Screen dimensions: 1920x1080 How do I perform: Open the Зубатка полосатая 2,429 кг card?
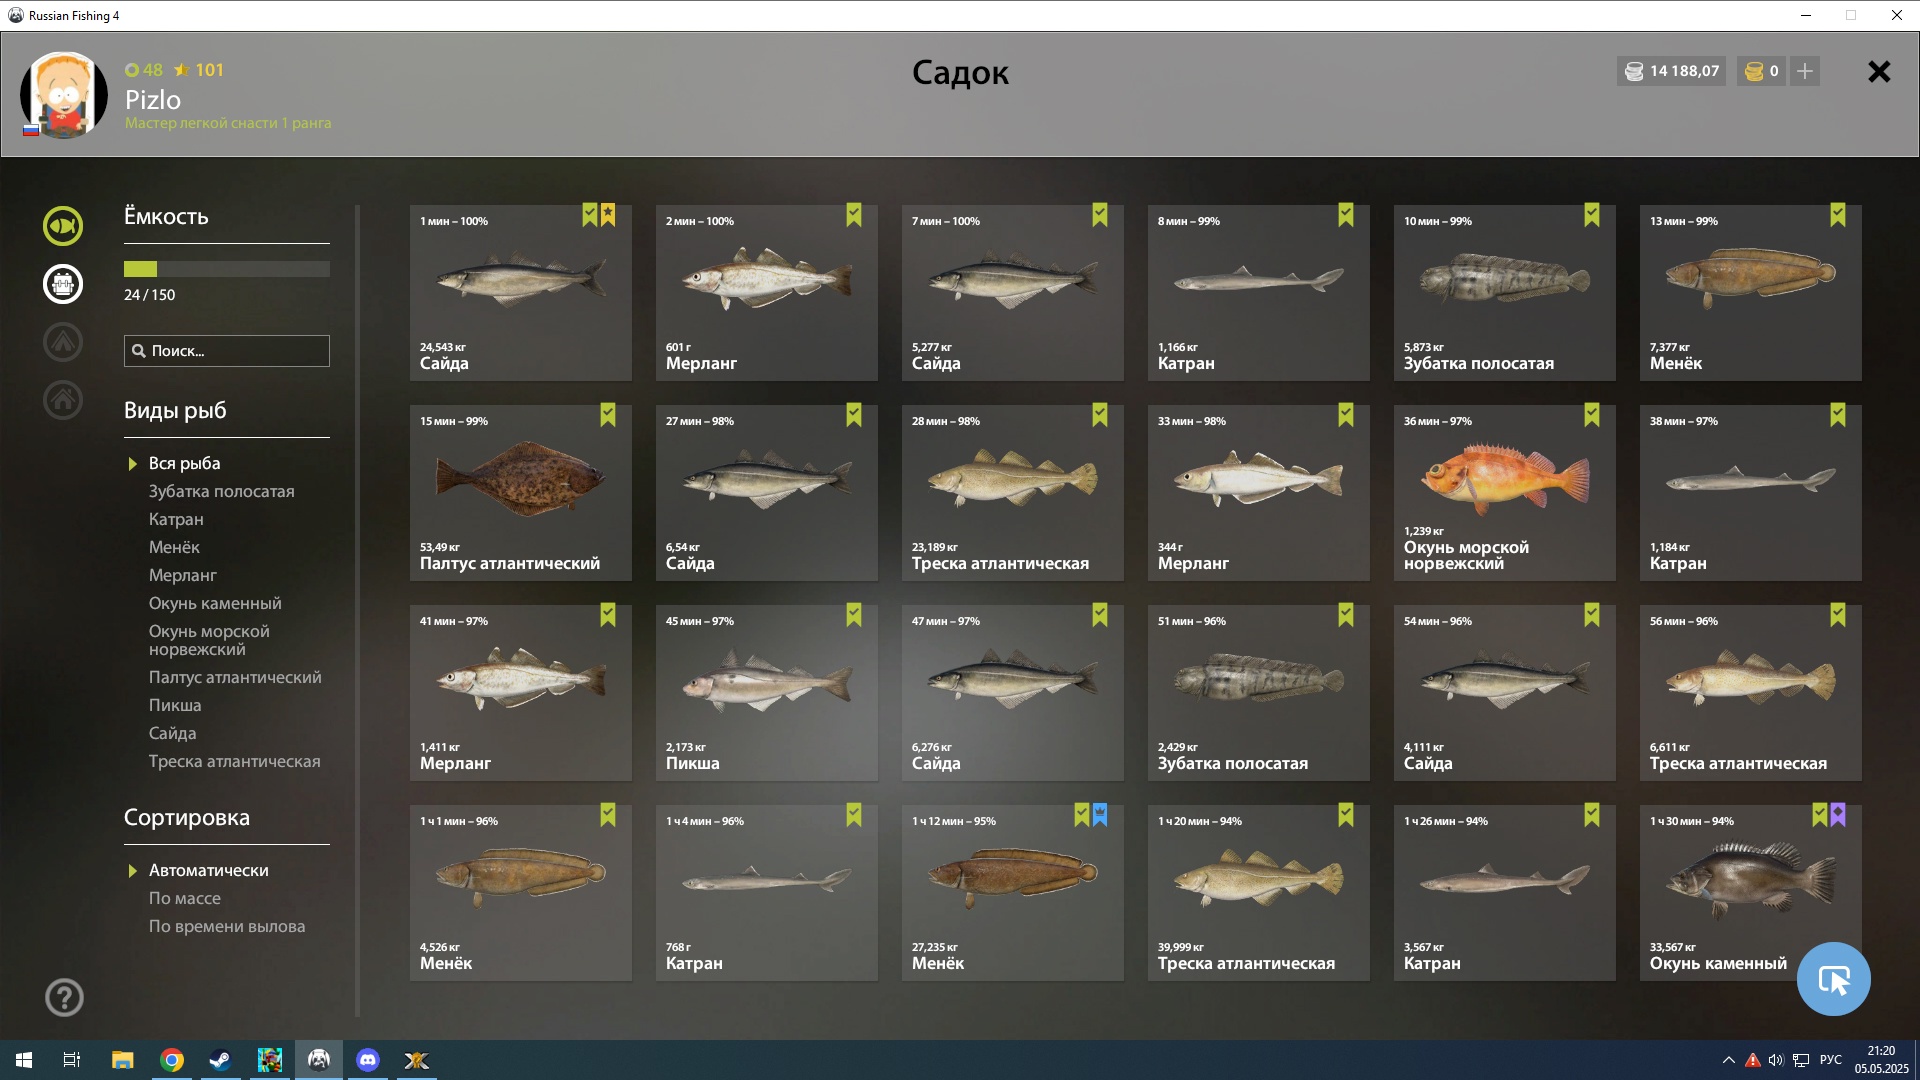1259,693
